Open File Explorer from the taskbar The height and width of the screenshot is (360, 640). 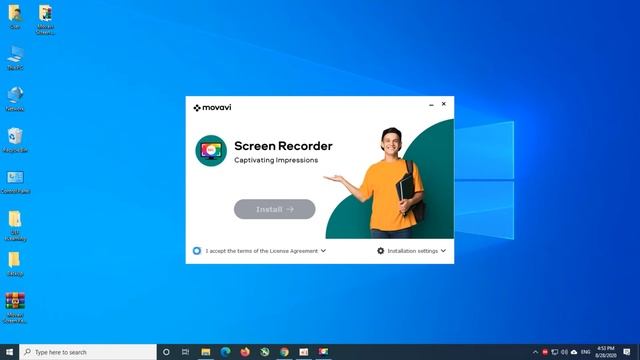pyautogui.click(x=206, y=352)
